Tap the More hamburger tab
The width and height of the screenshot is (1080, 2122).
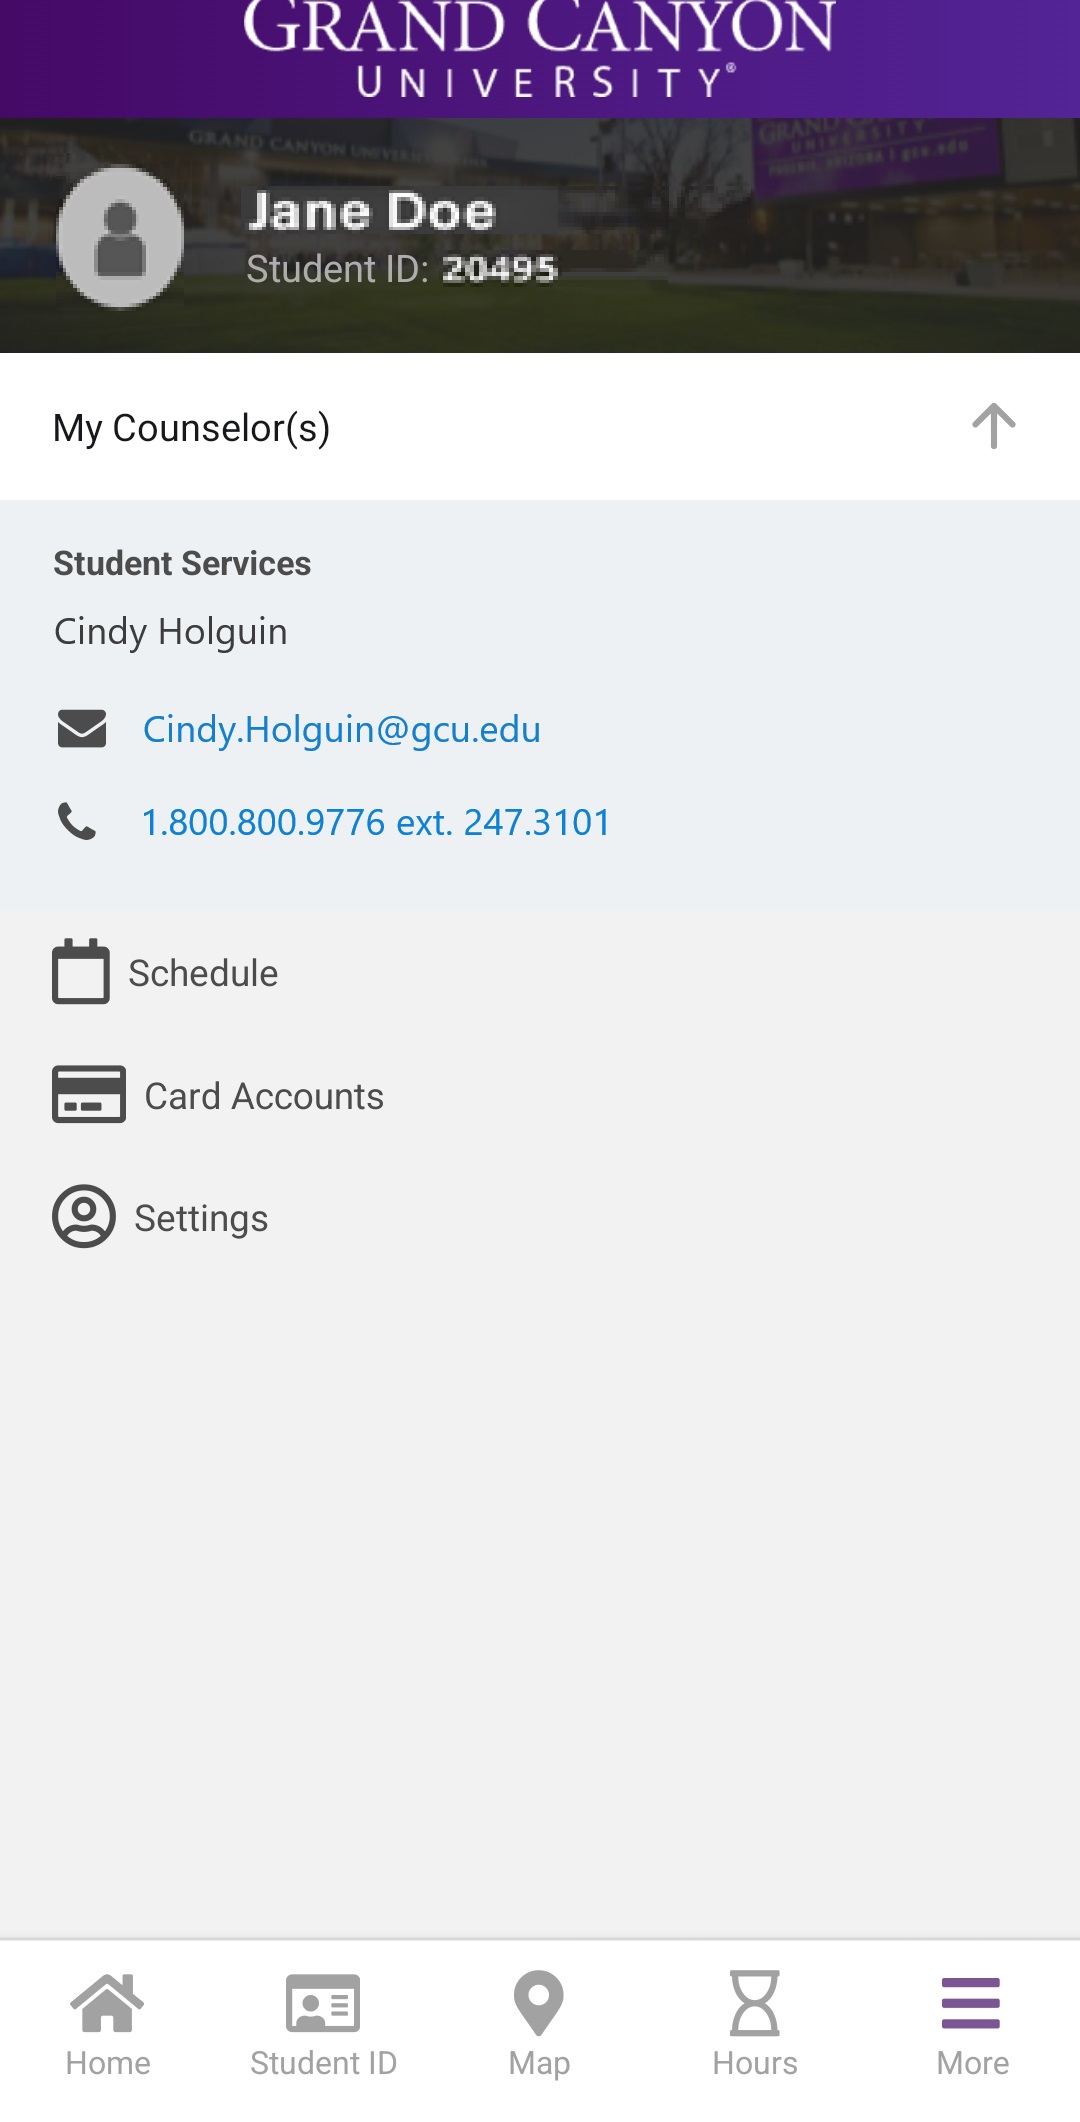click(x=972, y=2024)
